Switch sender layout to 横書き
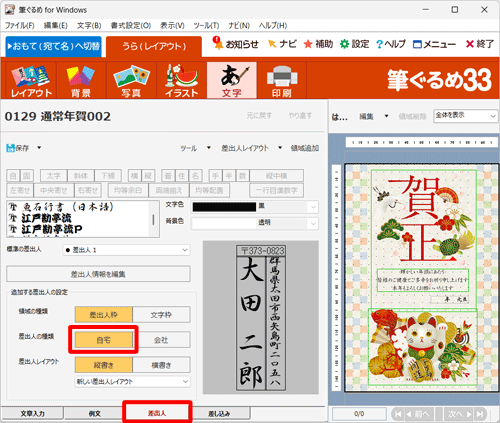 161,365
